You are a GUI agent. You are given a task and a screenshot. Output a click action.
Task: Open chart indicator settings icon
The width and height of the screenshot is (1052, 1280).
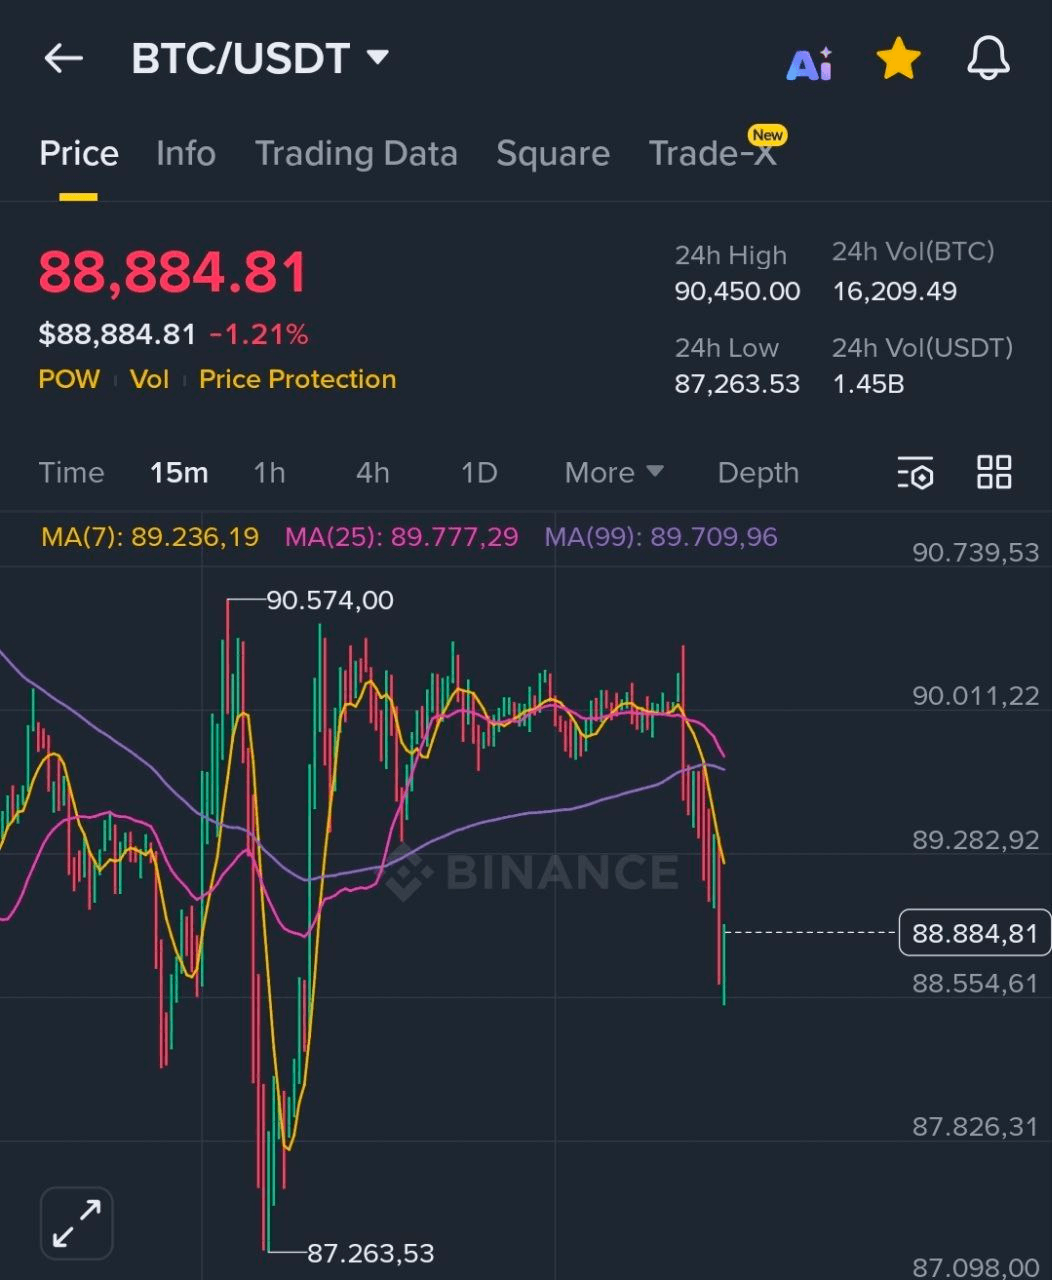[915, 473]
